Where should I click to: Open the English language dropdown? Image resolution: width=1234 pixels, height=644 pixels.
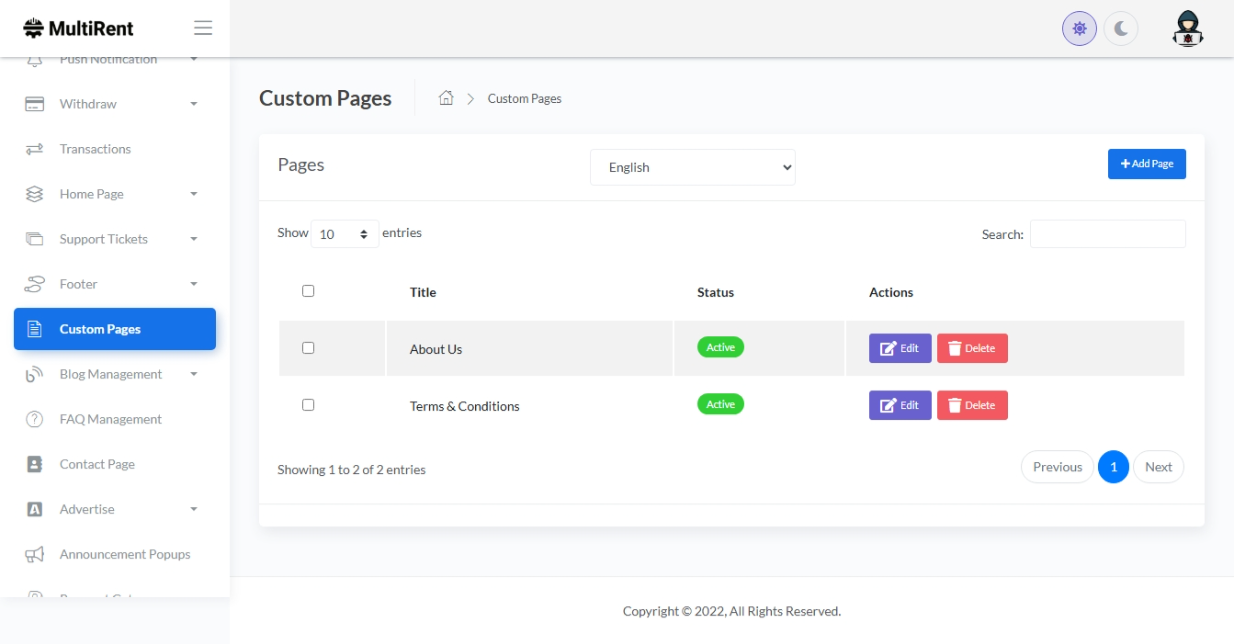tap(692, 167)
